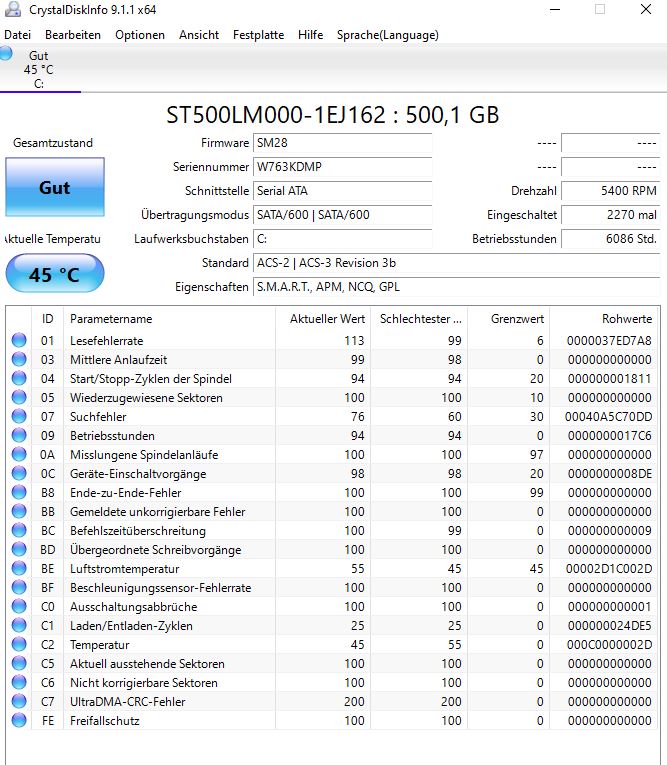Select the C: drive tab at top

pyautogui.click(x=38, y=69)
